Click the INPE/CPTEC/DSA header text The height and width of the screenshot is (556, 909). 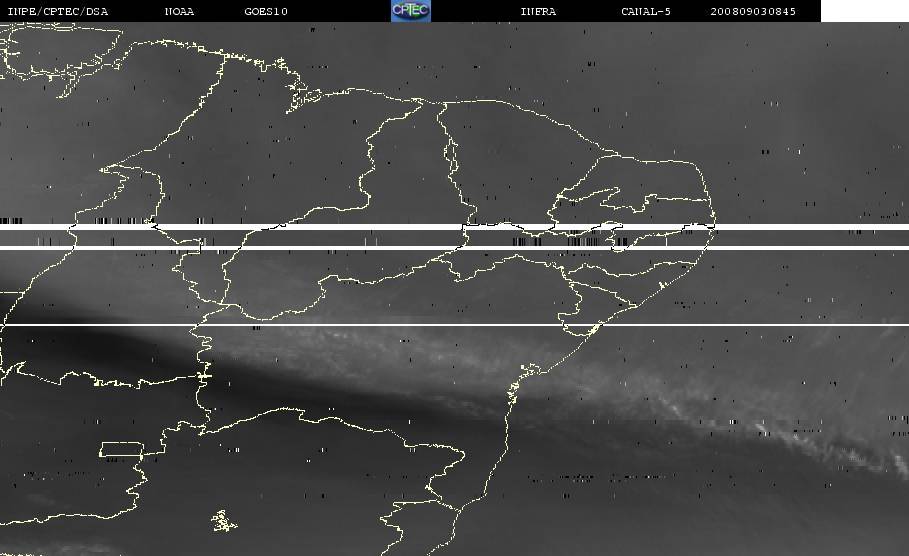pos(58,12)
